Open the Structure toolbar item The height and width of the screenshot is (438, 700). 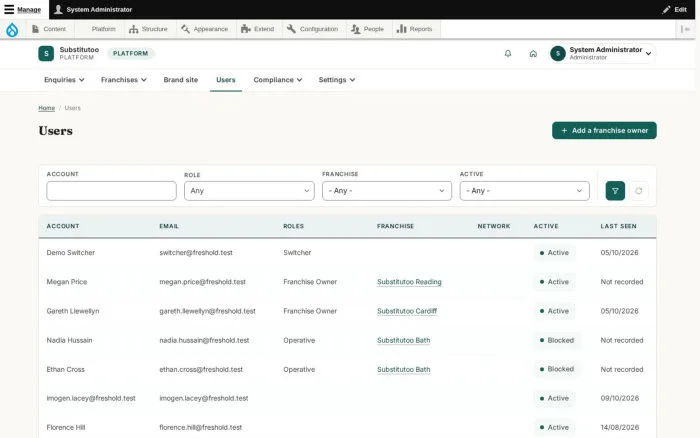pyautogui.click(x=148, y=29)
